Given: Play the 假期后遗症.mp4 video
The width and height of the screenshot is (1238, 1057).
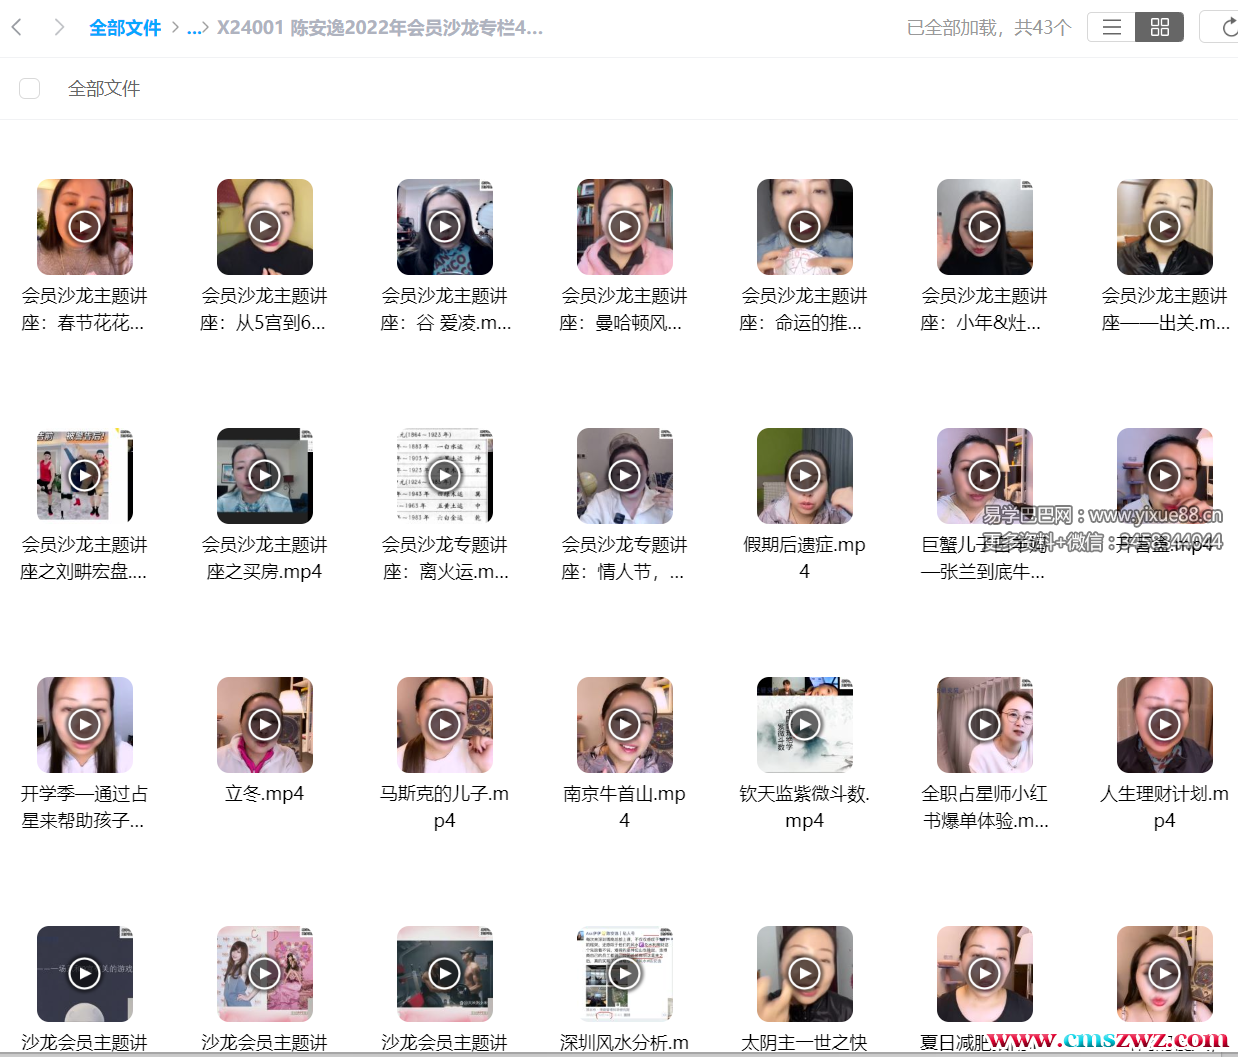Looking at the screenshot, I should (x=804, y=475).
